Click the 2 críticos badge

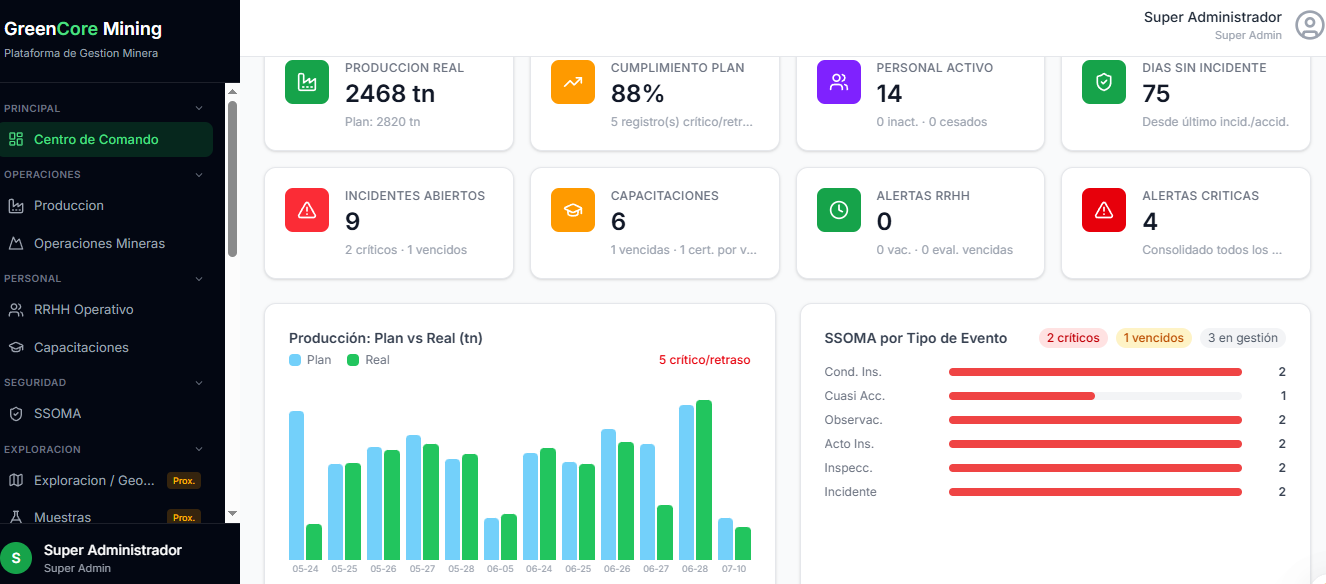click(1073, 338)
